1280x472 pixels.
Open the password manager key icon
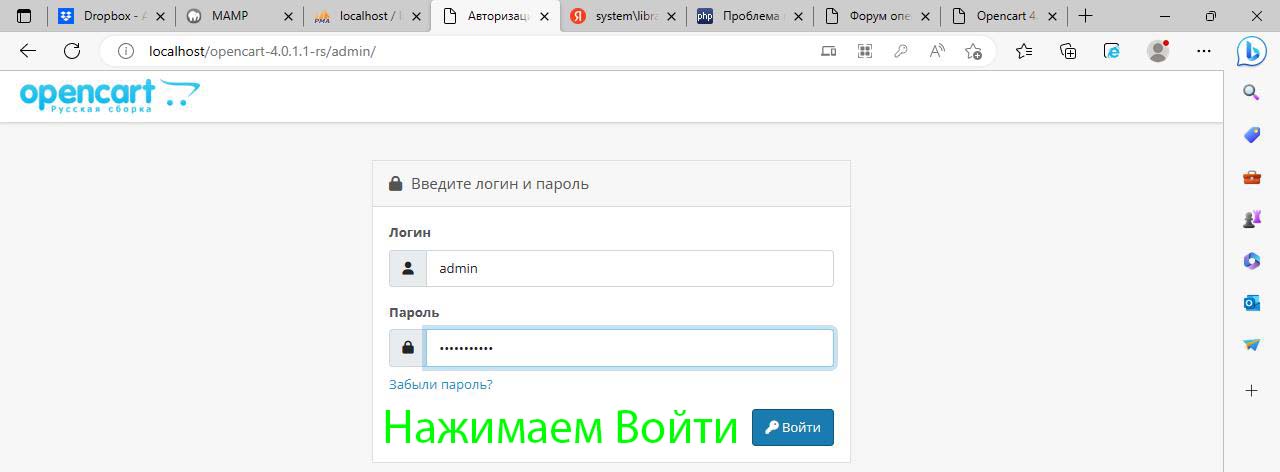point(900,51)
